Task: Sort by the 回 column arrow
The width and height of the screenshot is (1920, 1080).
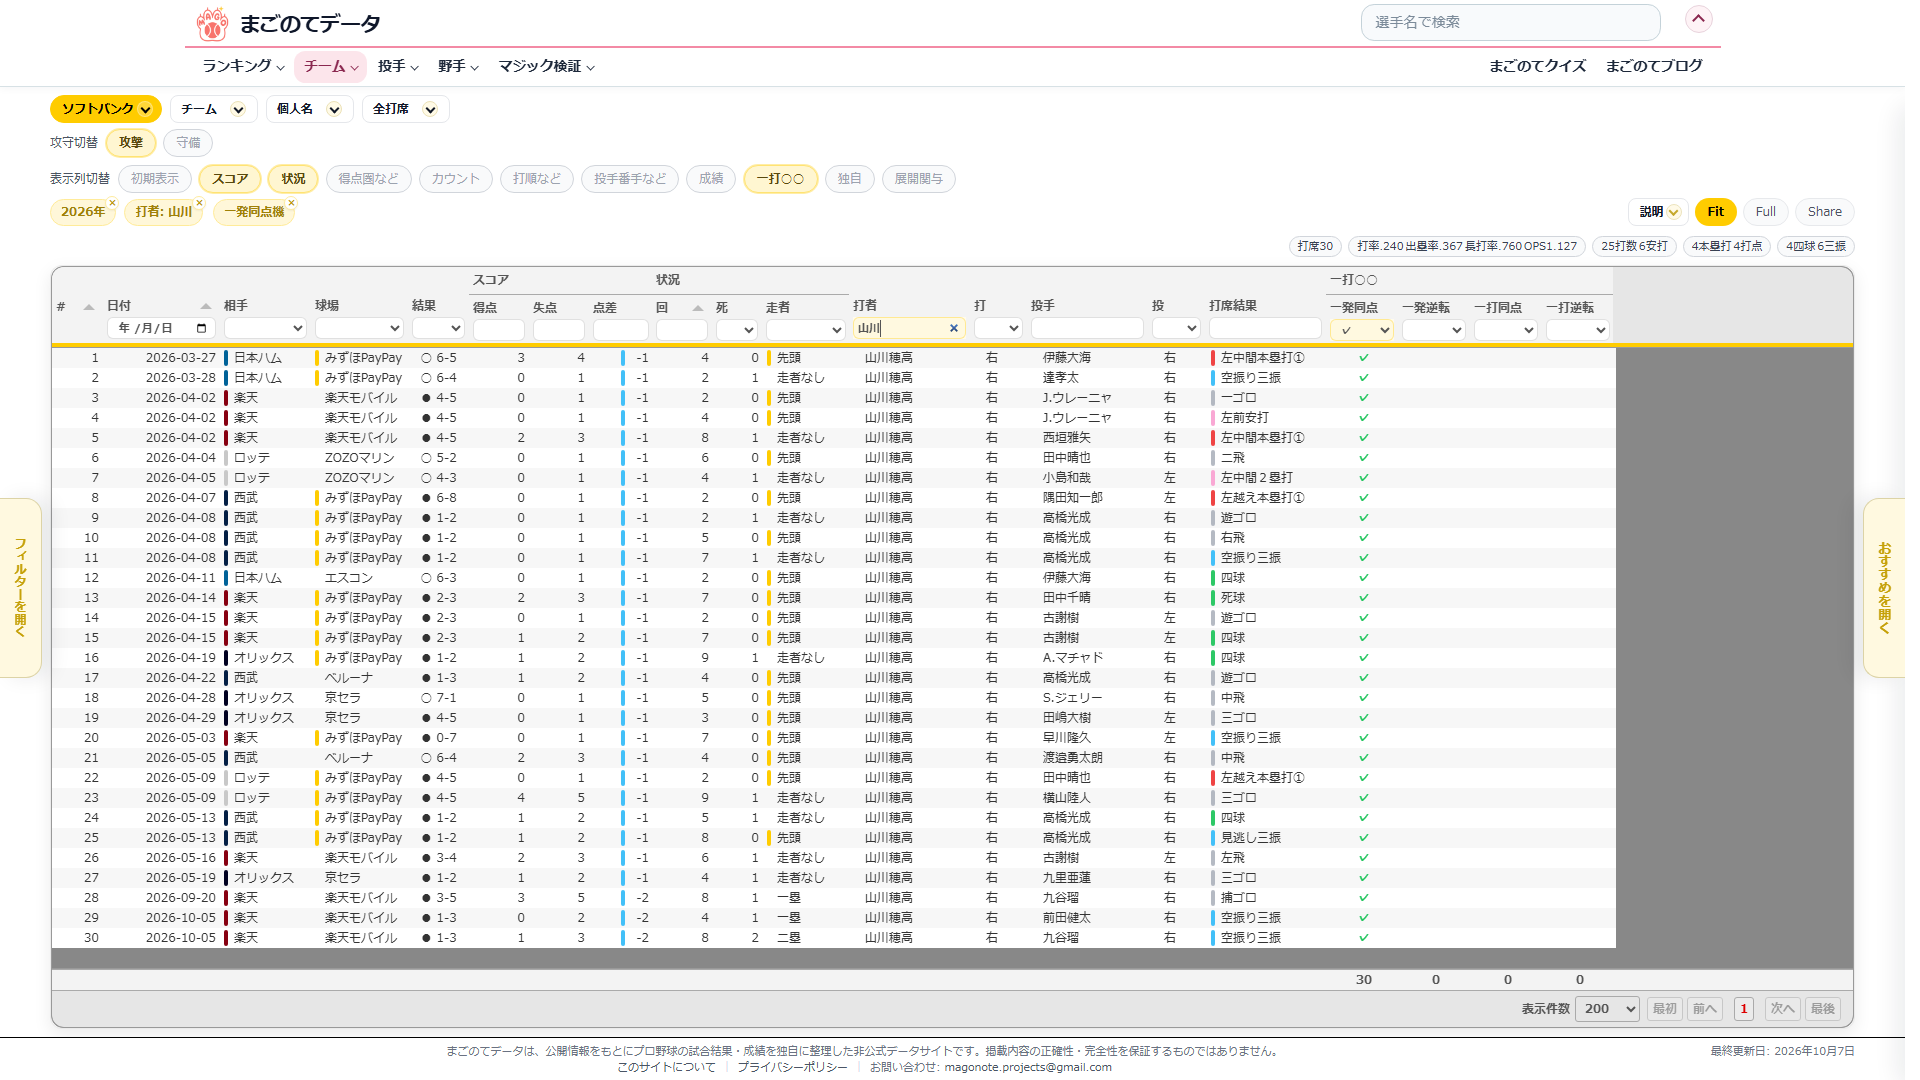Action: tap(698, 308)
